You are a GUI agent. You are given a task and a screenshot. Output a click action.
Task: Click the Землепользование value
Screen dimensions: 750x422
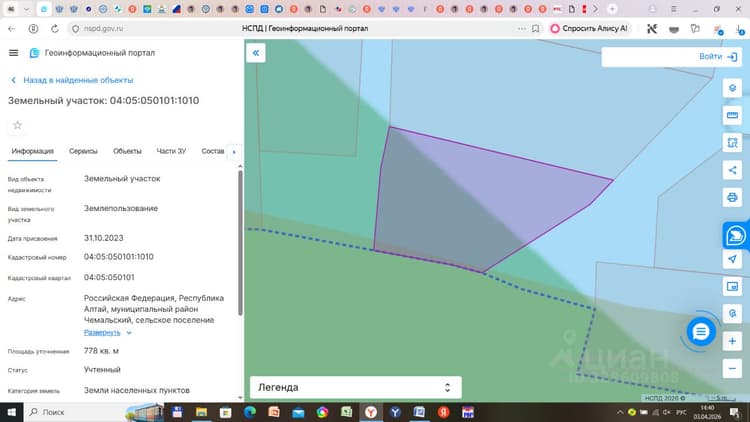pyautogui.click(x=121, y=209)
